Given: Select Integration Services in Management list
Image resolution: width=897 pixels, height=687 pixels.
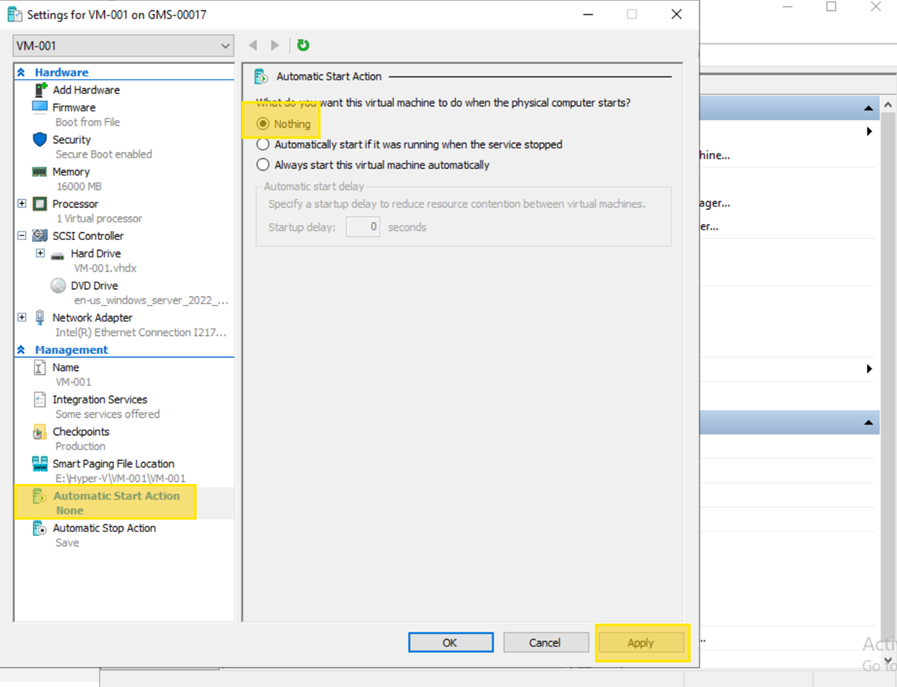Looking at the screenshot, I should click(x=99, y=400).
